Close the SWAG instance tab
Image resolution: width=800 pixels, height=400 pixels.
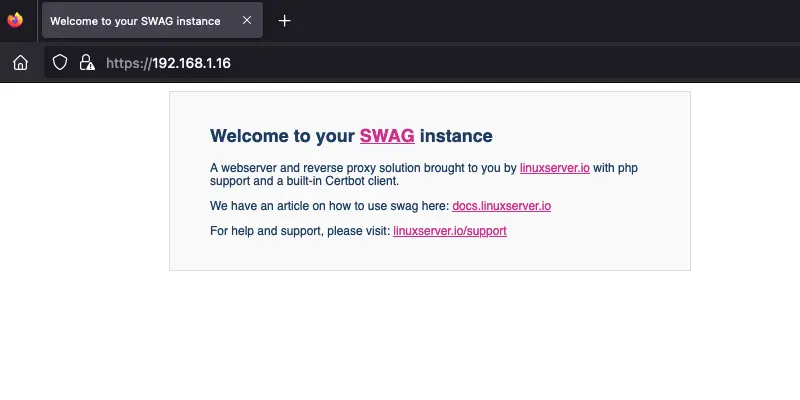247,20
